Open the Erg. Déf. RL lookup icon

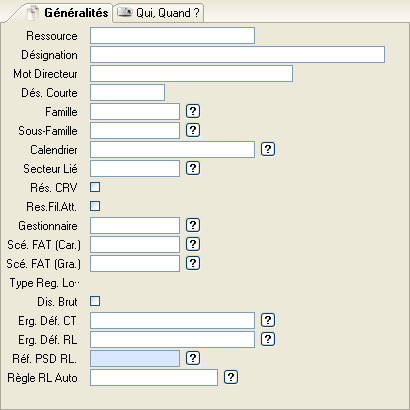tap(268, 339)
